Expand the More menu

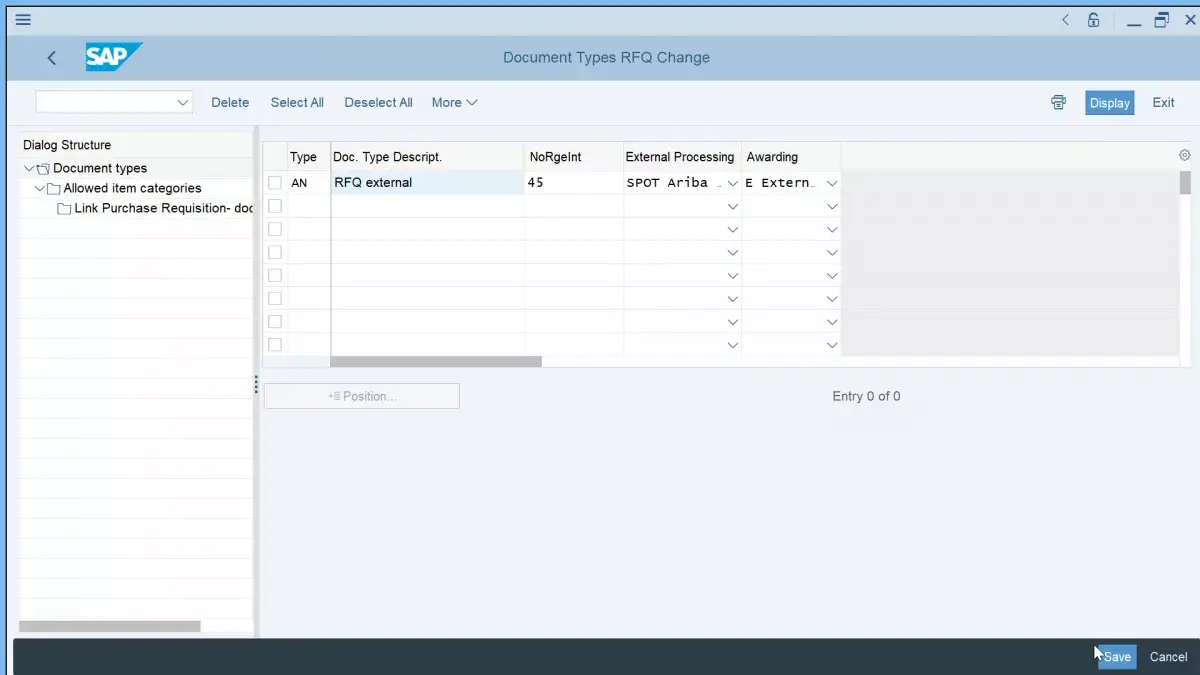pos(455,102)
